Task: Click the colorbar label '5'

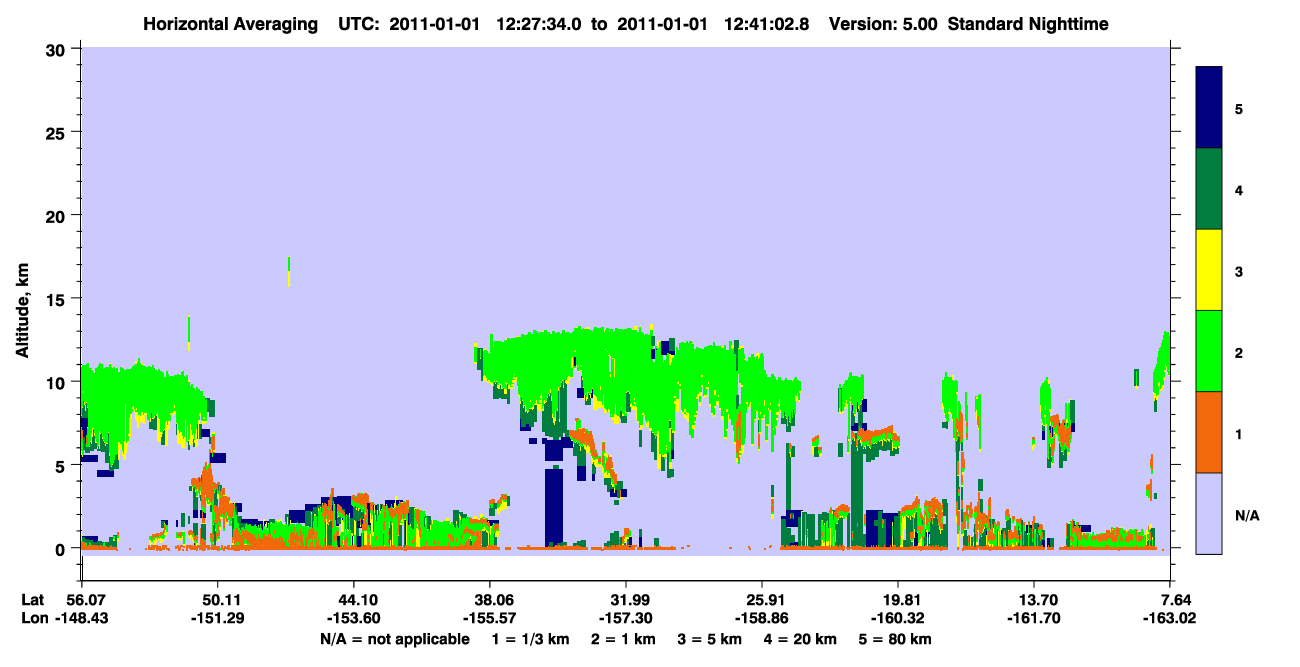Action: (x=1239, y=108)
